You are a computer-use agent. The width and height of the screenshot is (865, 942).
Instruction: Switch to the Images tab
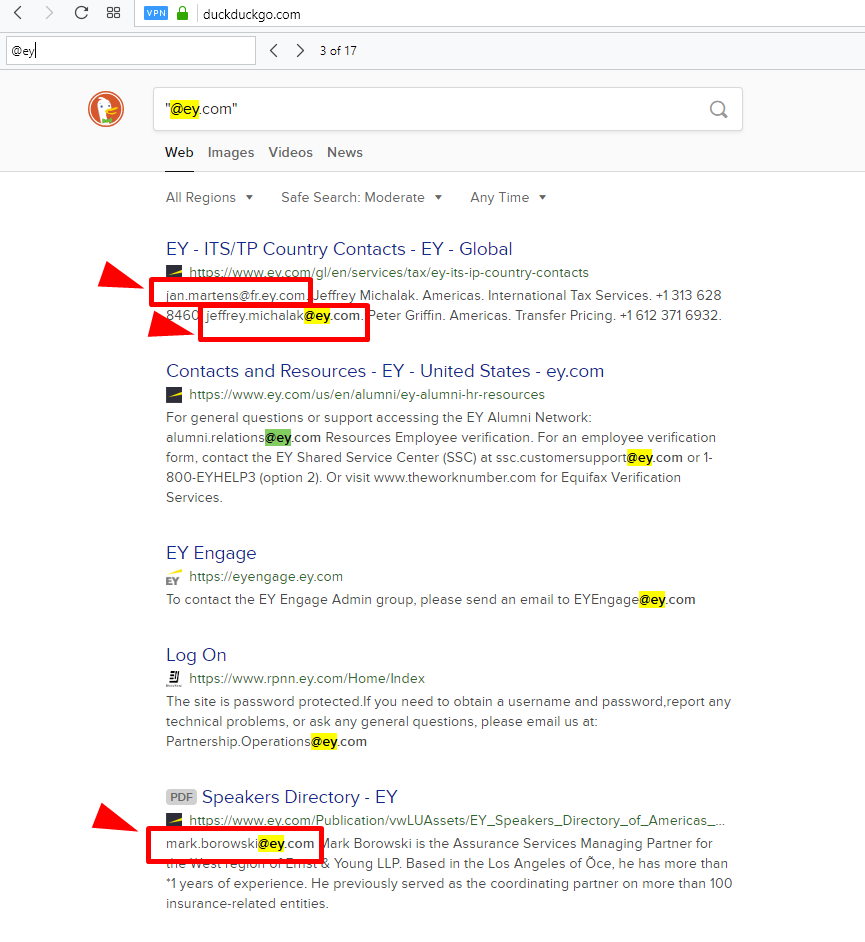tap(230, 152)
